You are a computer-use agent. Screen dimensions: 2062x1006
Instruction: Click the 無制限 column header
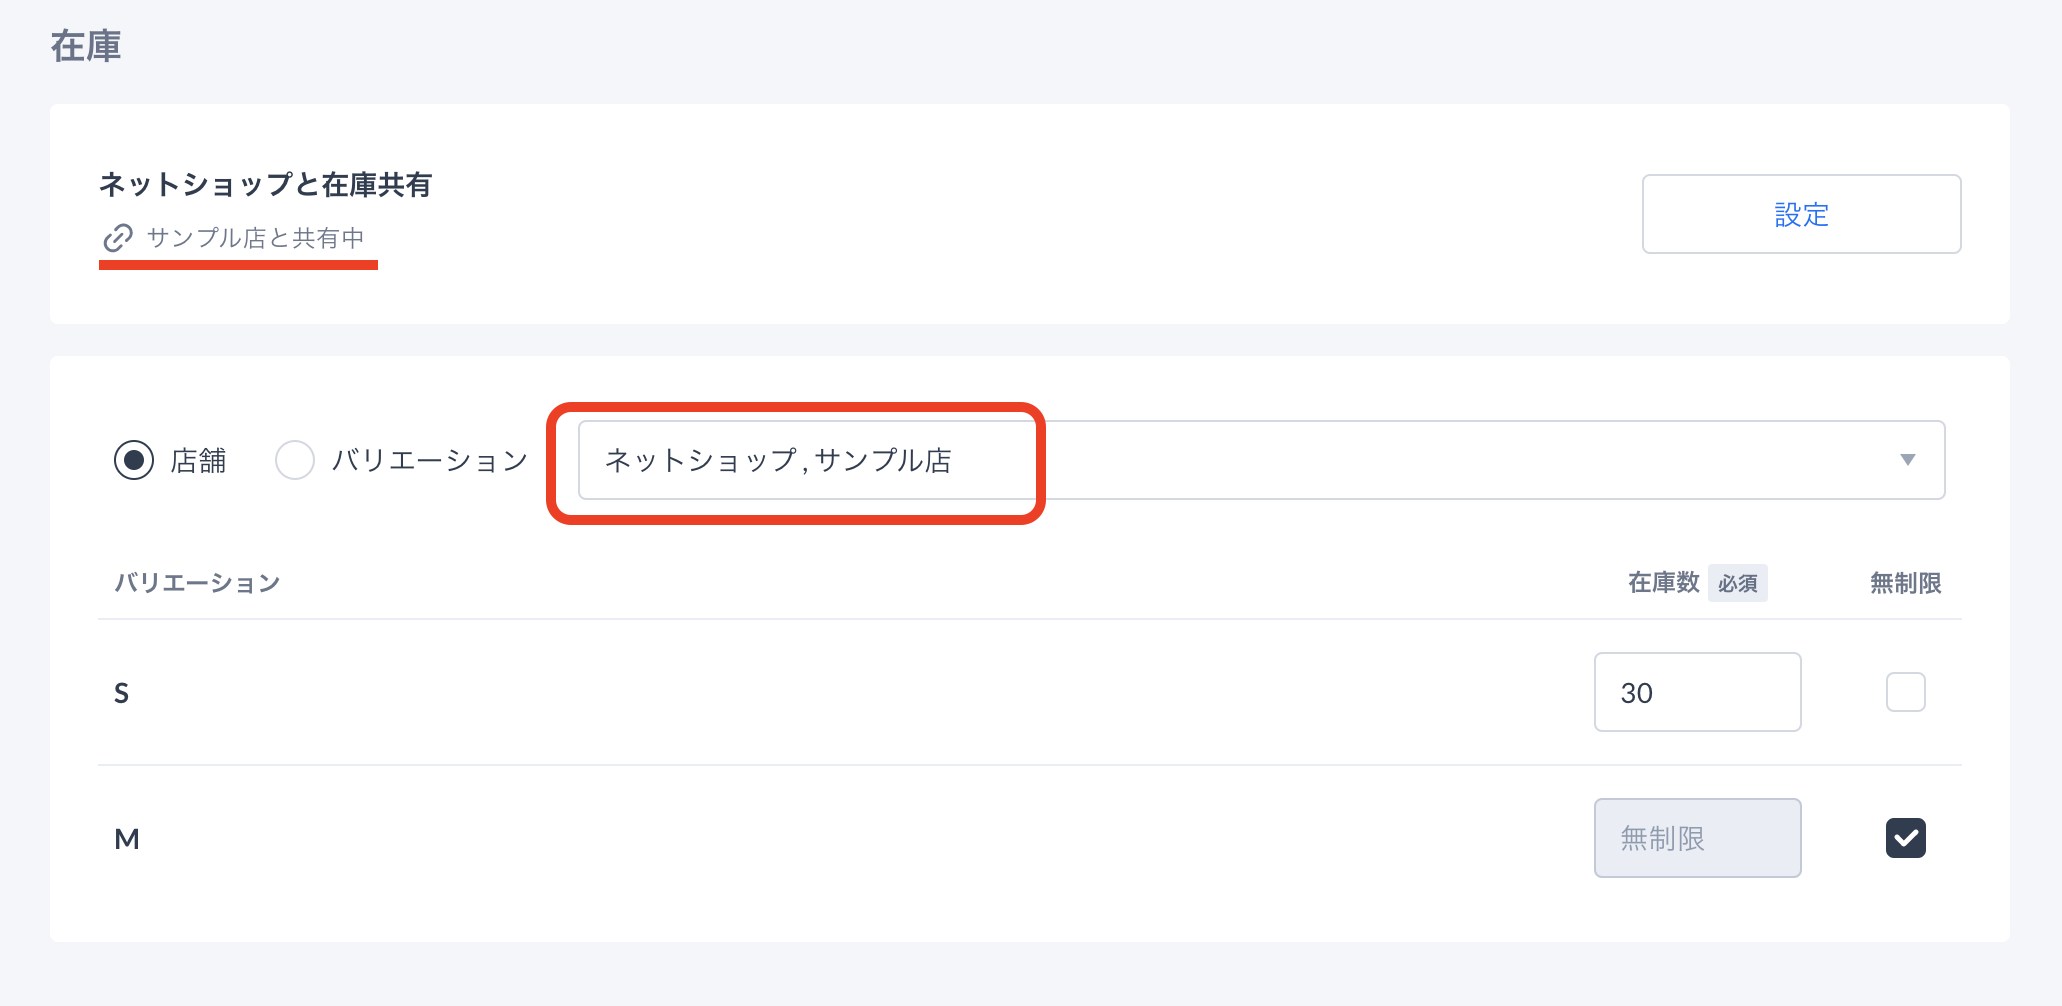tap(1905, 583)
